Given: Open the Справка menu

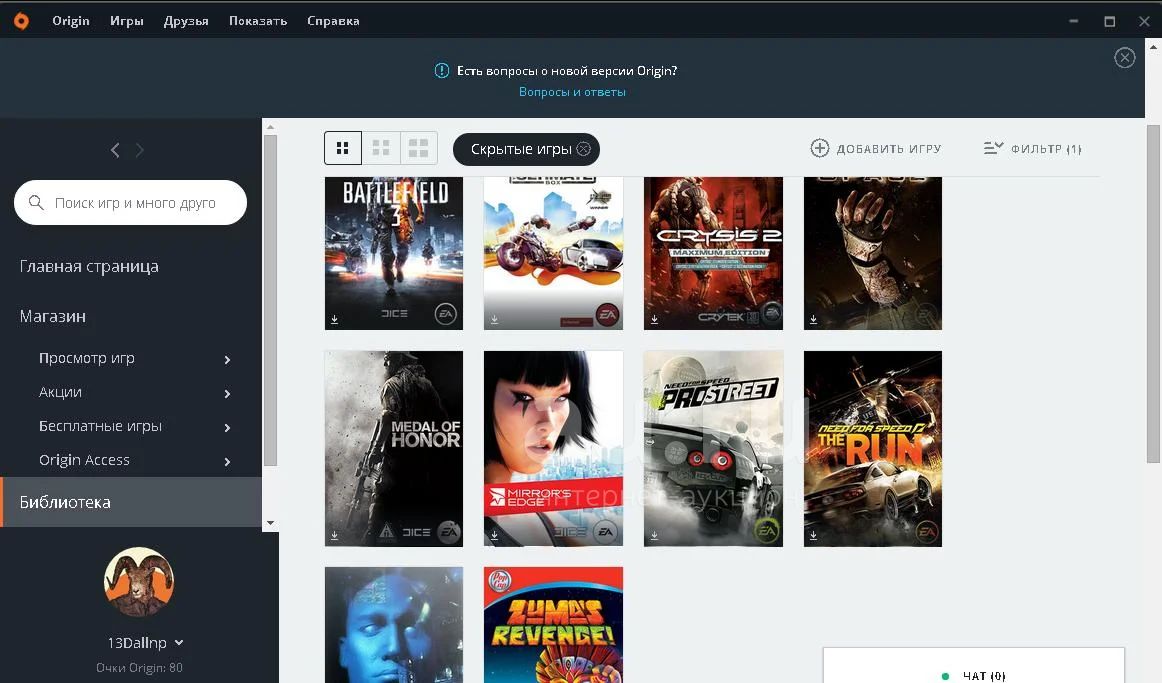Looking at the screenshot, I should click(333, 21).
